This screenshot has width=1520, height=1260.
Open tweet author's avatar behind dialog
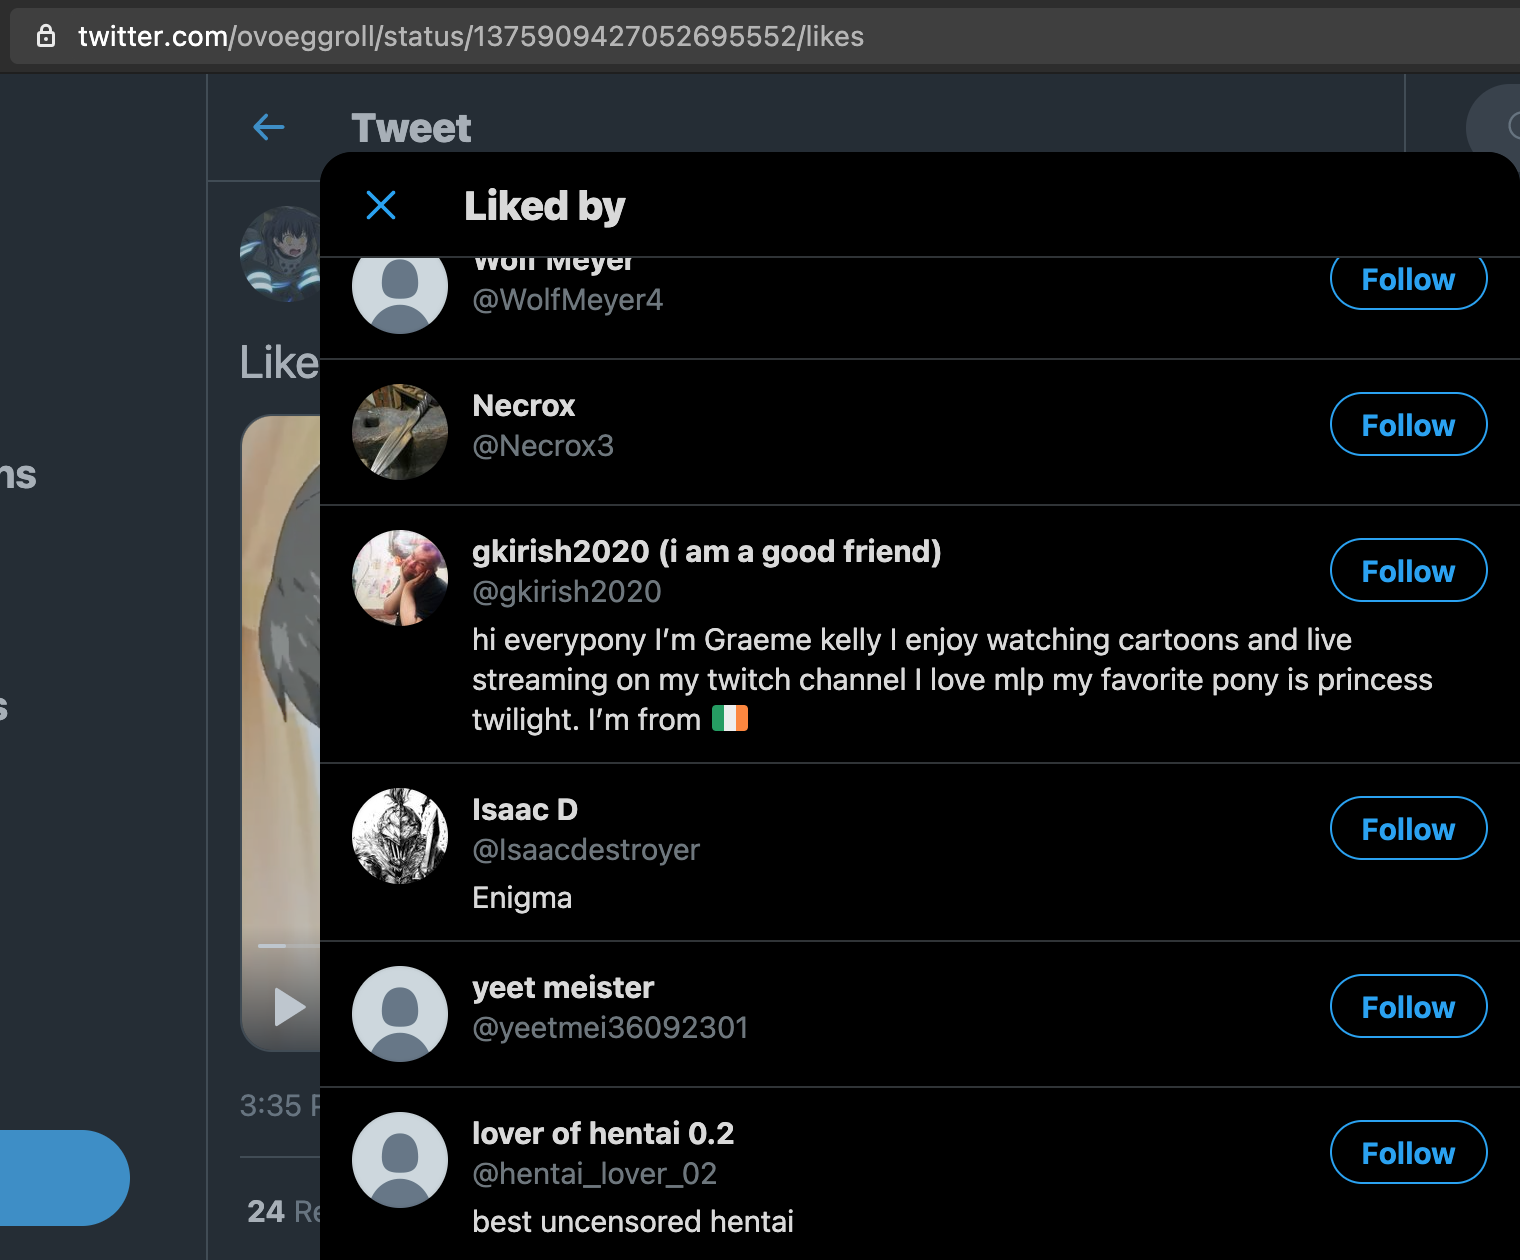281,254
